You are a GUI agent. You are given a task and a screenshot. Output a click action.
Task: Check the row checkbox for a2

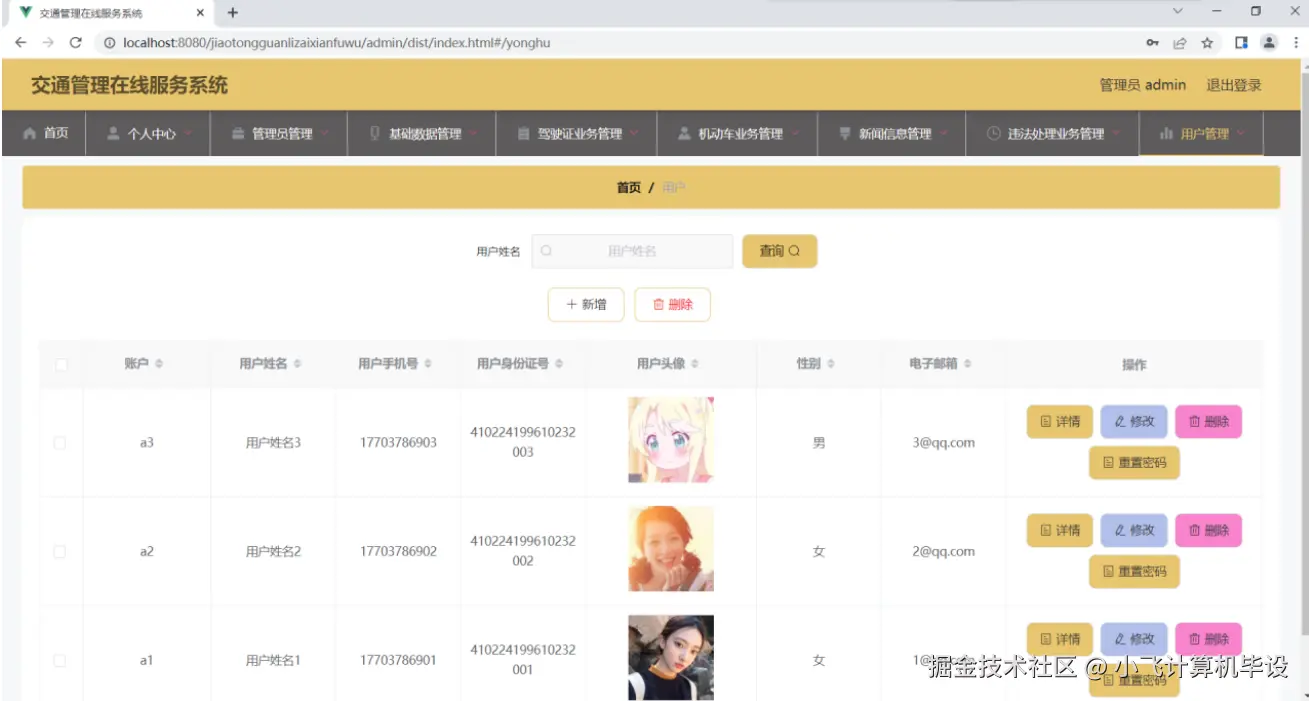60,552
